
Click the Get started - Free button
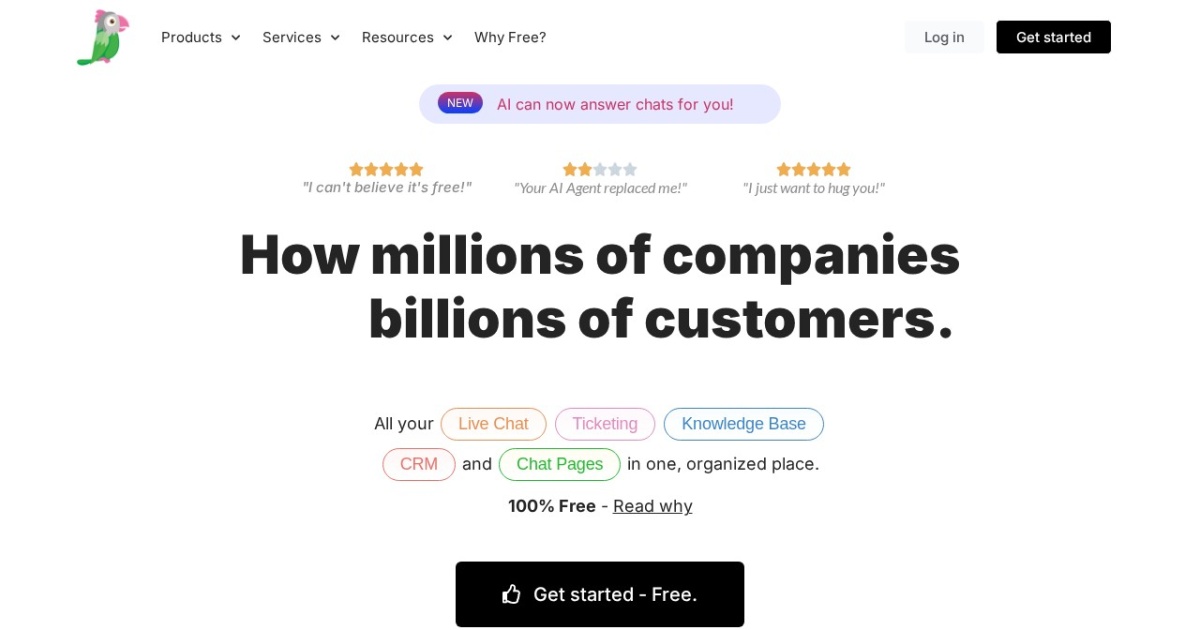pyautogui.click(x=600, y=593)
